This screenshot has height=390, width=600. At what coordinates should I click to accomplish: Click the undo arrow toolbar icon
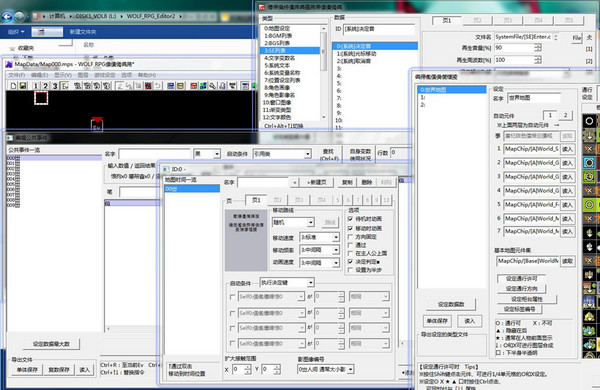(x=157, y=86)
